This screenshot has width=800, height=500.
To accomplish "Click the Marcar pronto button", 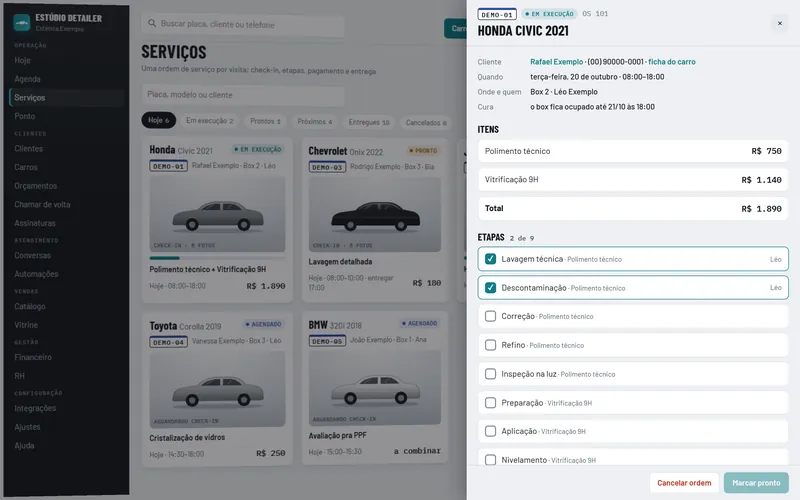I will tap(756, 483).
